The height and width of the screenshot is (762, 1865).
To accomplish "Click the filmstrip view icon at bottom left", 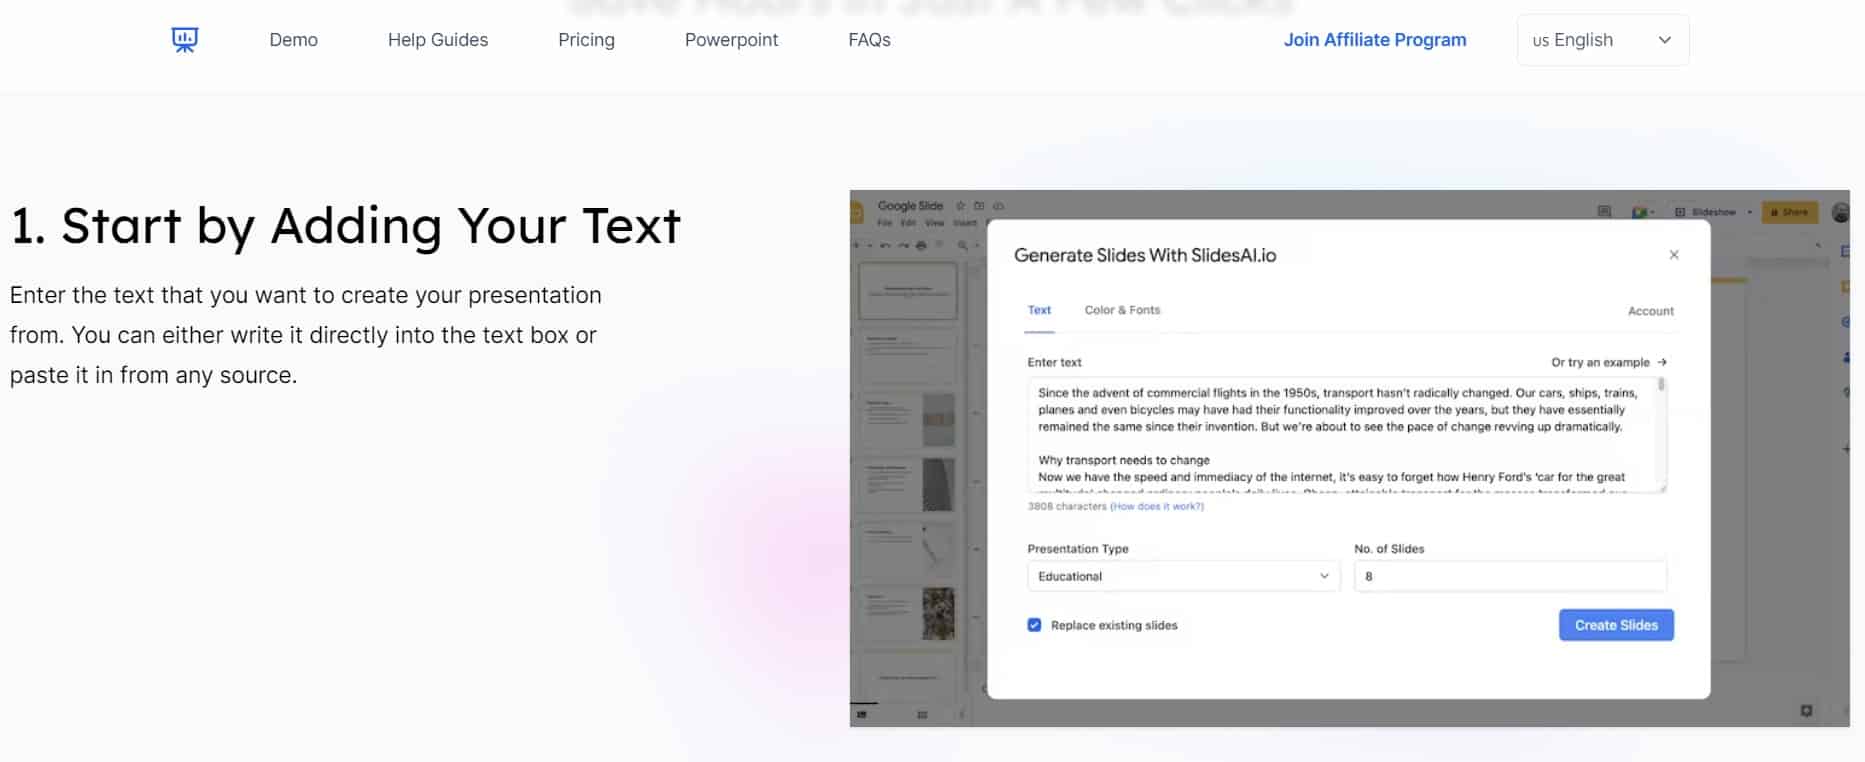I will pos(862,714).
